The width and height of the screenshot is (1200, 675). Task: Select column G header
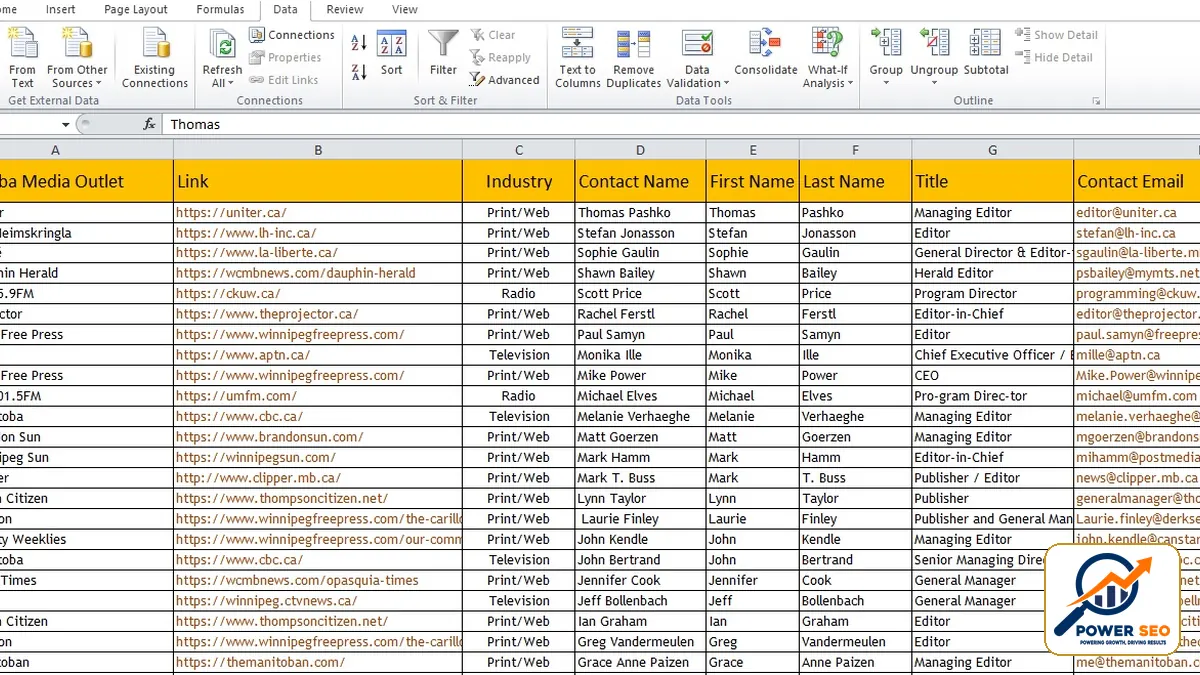993,150
